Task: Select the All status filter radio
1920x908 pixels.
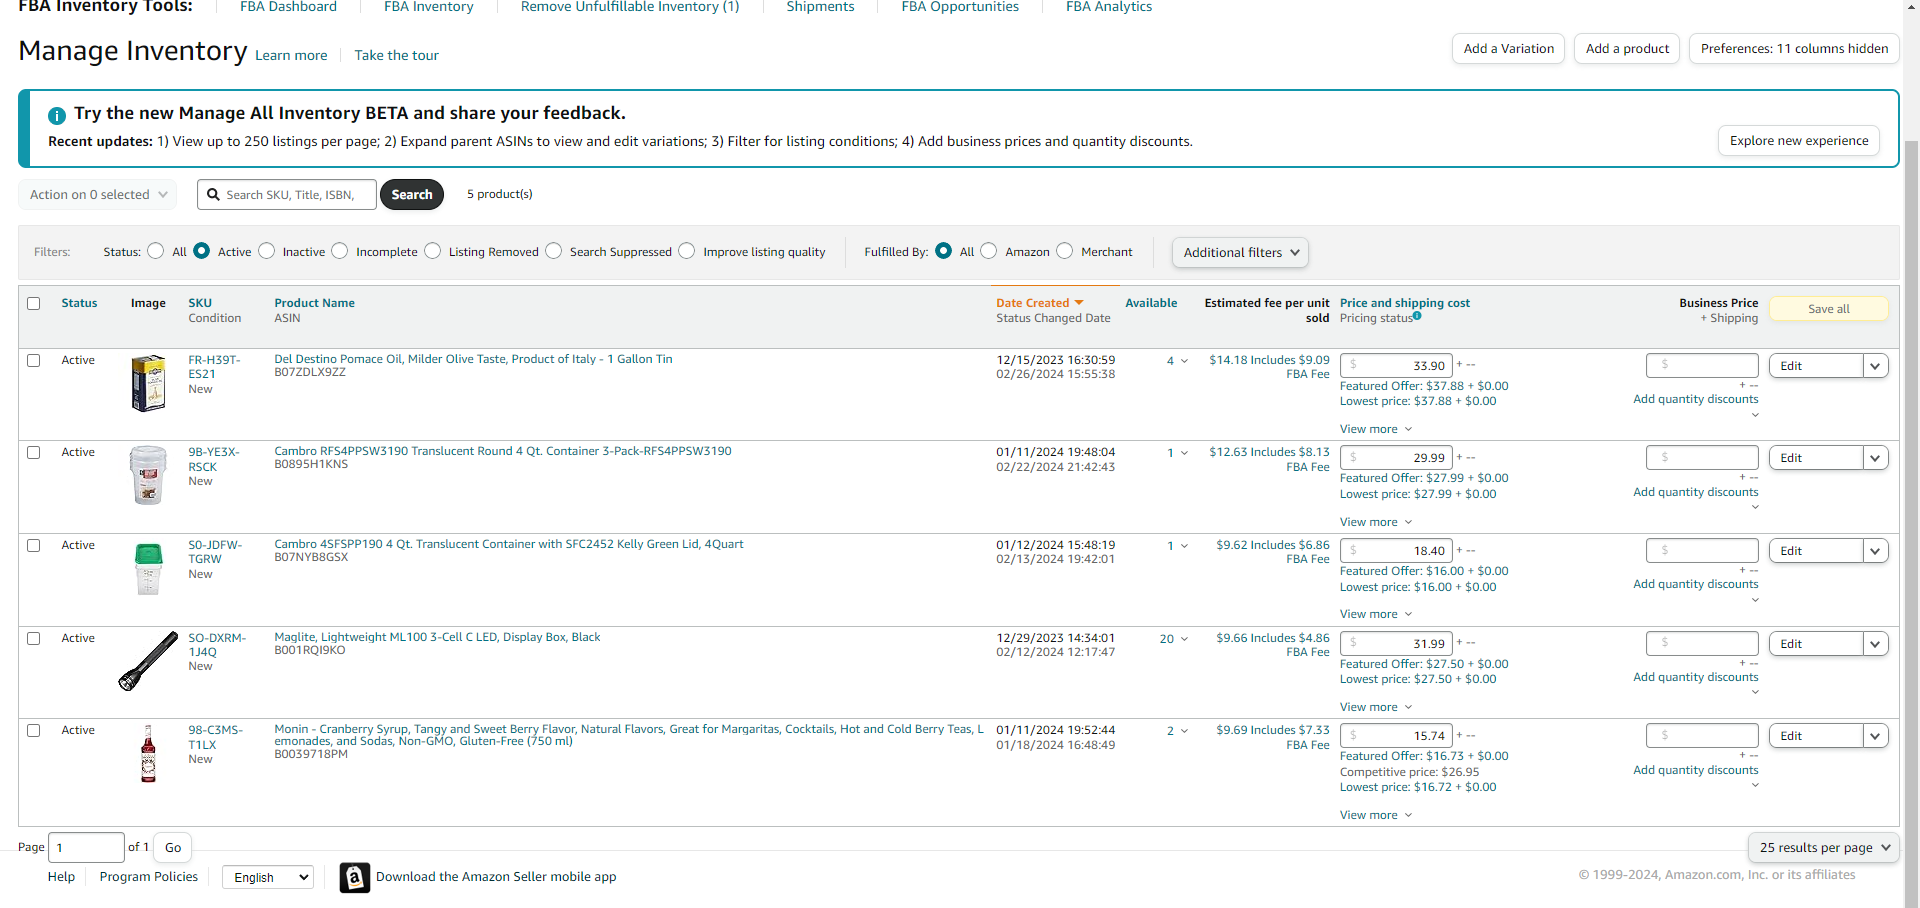Action: (x=156, y=251)
